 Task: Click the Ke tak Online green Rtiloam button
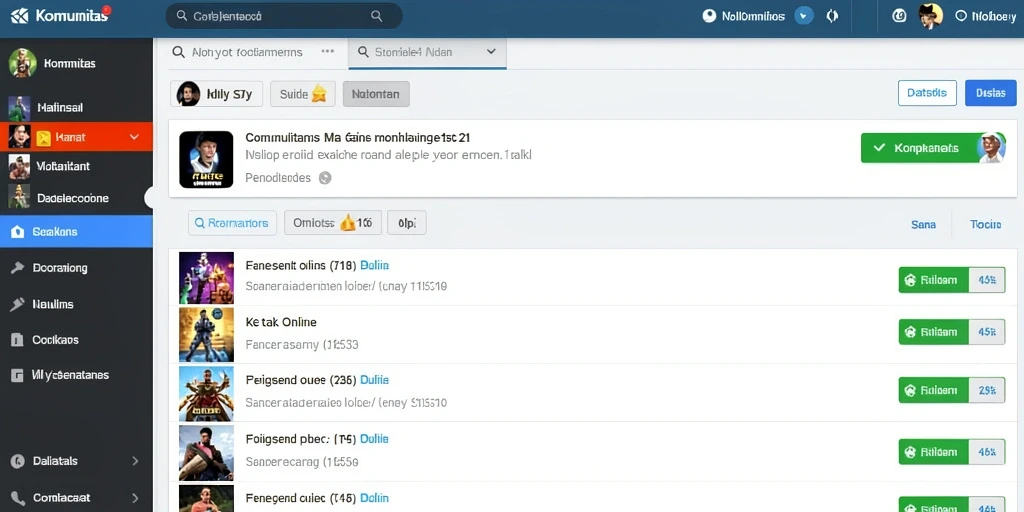(934, 332)
